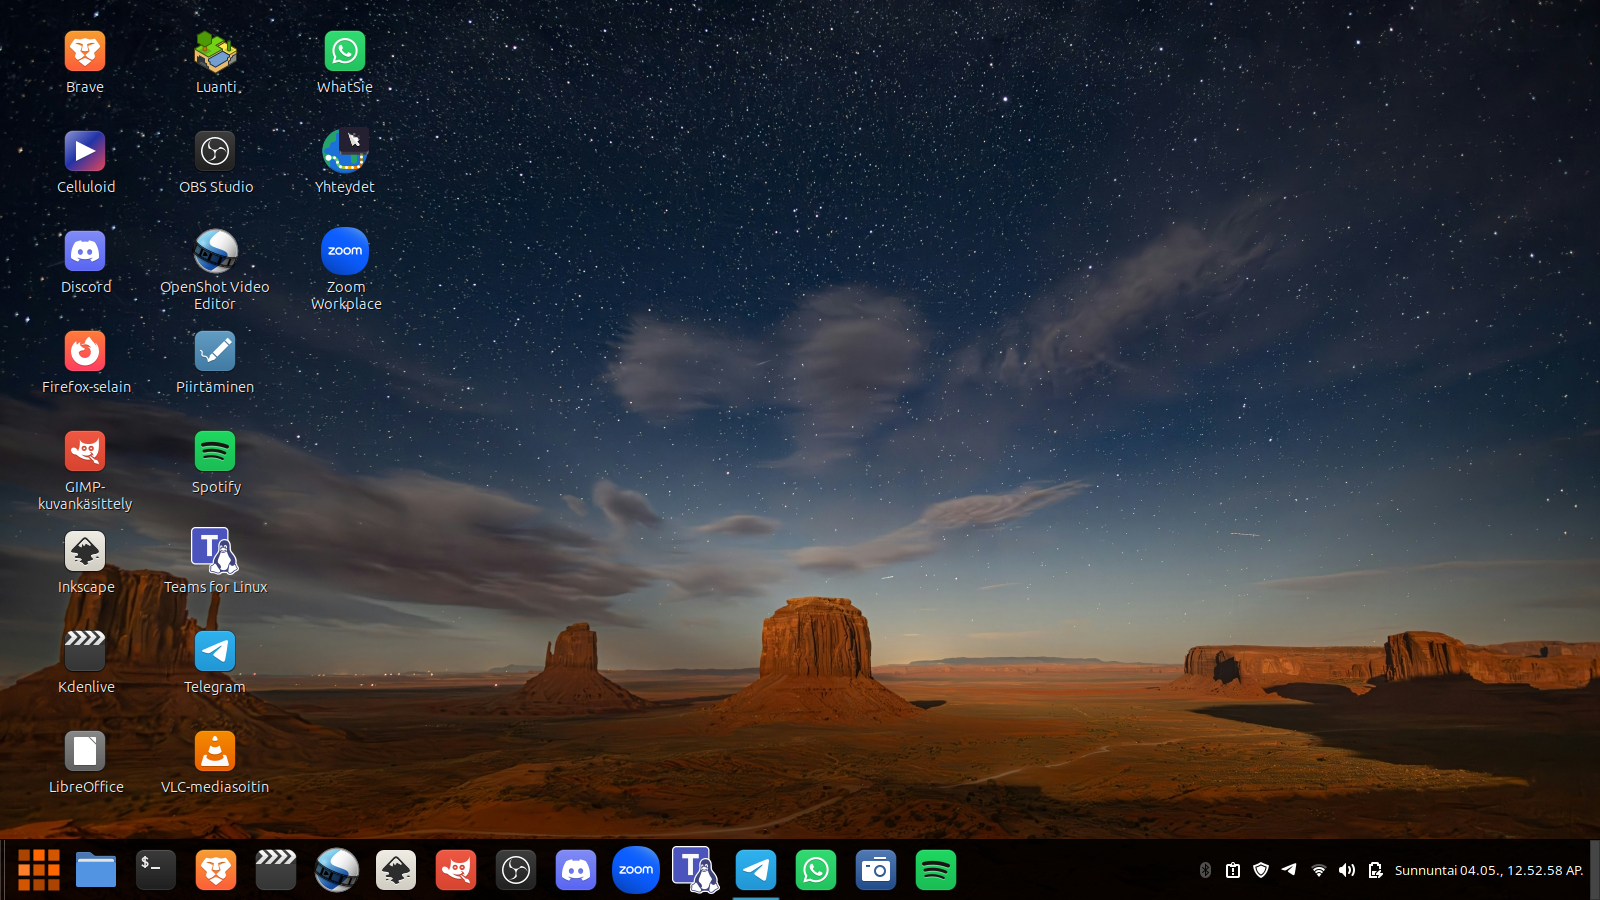Open Celluloid desktop icon
Screen dimensions: 1600x900
[x=85, y=152]
